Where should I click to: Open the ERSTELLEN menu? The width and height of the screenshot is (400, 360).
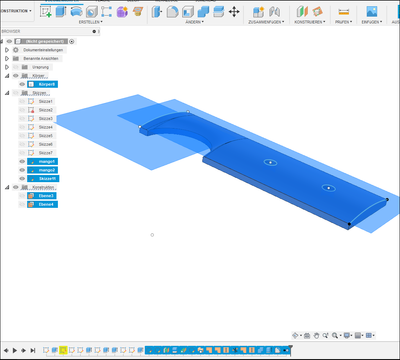pyautogui.click(x=90, y=22)
